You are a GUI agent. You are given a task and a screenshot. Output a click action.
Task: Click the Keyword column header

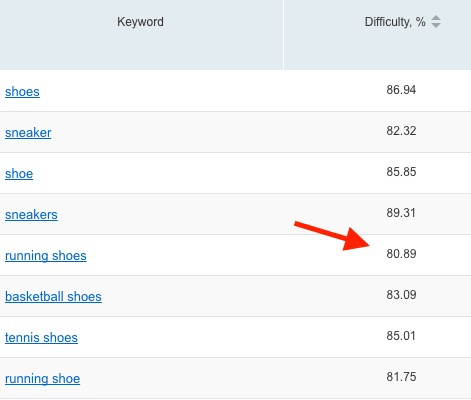tap(140, 22)
